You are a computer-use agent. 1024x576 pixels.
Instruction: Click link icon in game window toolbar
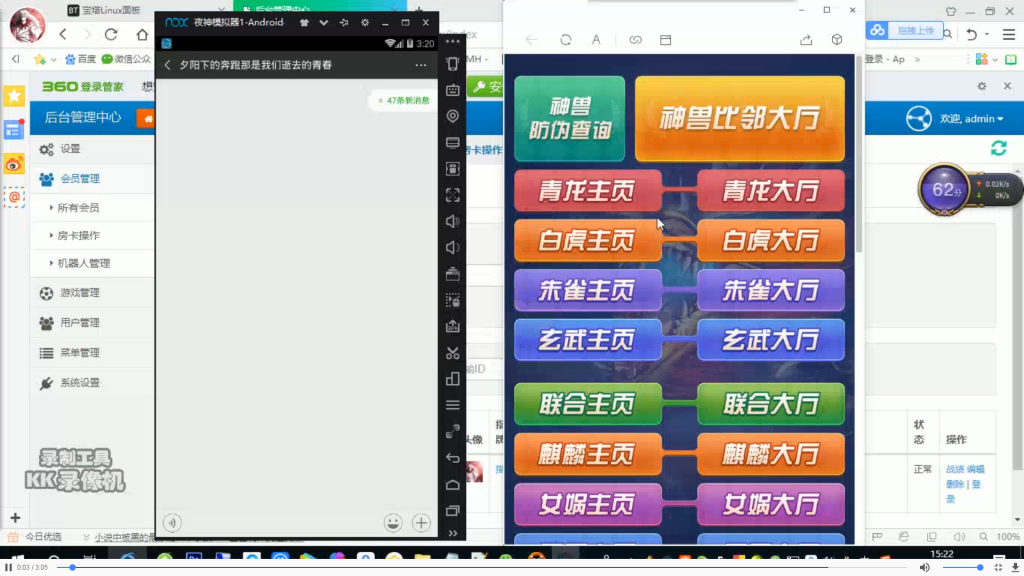coord(635,40)
